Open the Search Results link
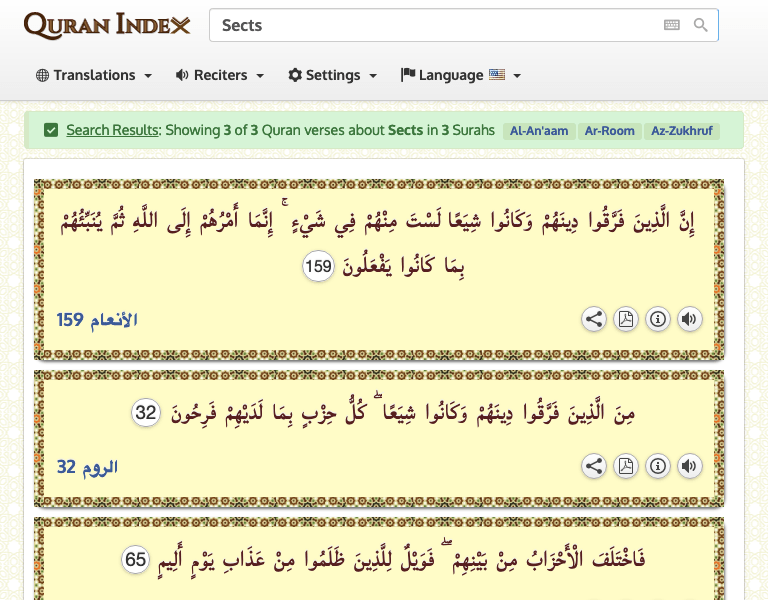The width and height of the screenshot is (768, 600). (x=112, y=130)
